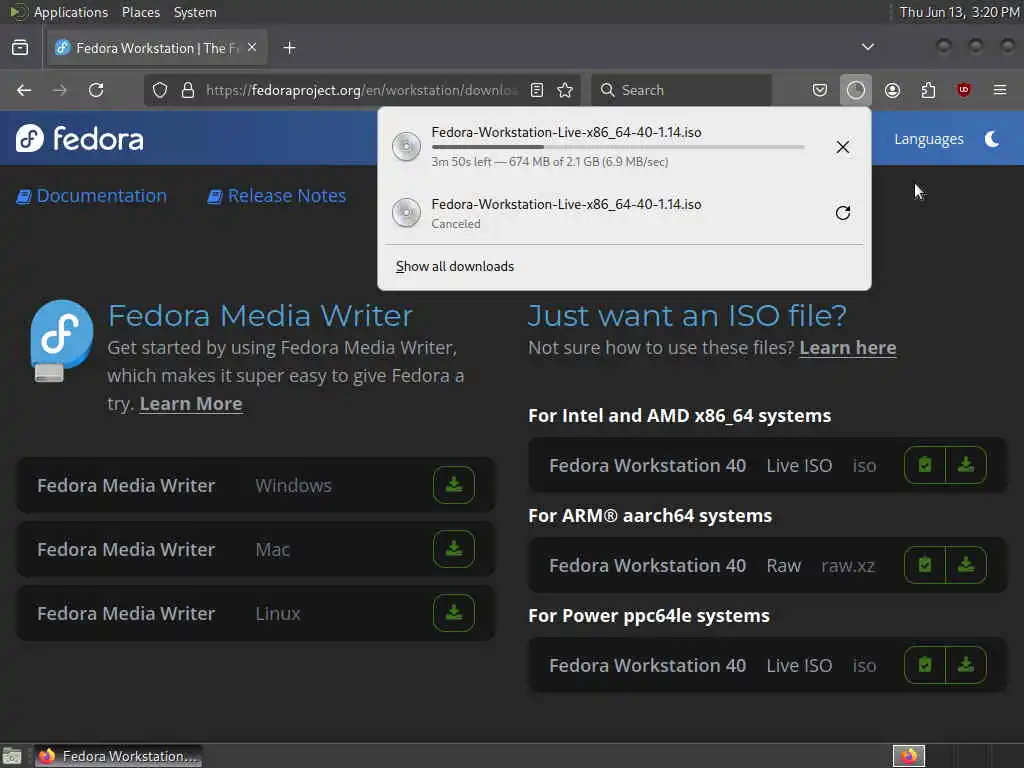1024x768 pixels.
Task: Open the System menu
Action: tap(195, 12)
